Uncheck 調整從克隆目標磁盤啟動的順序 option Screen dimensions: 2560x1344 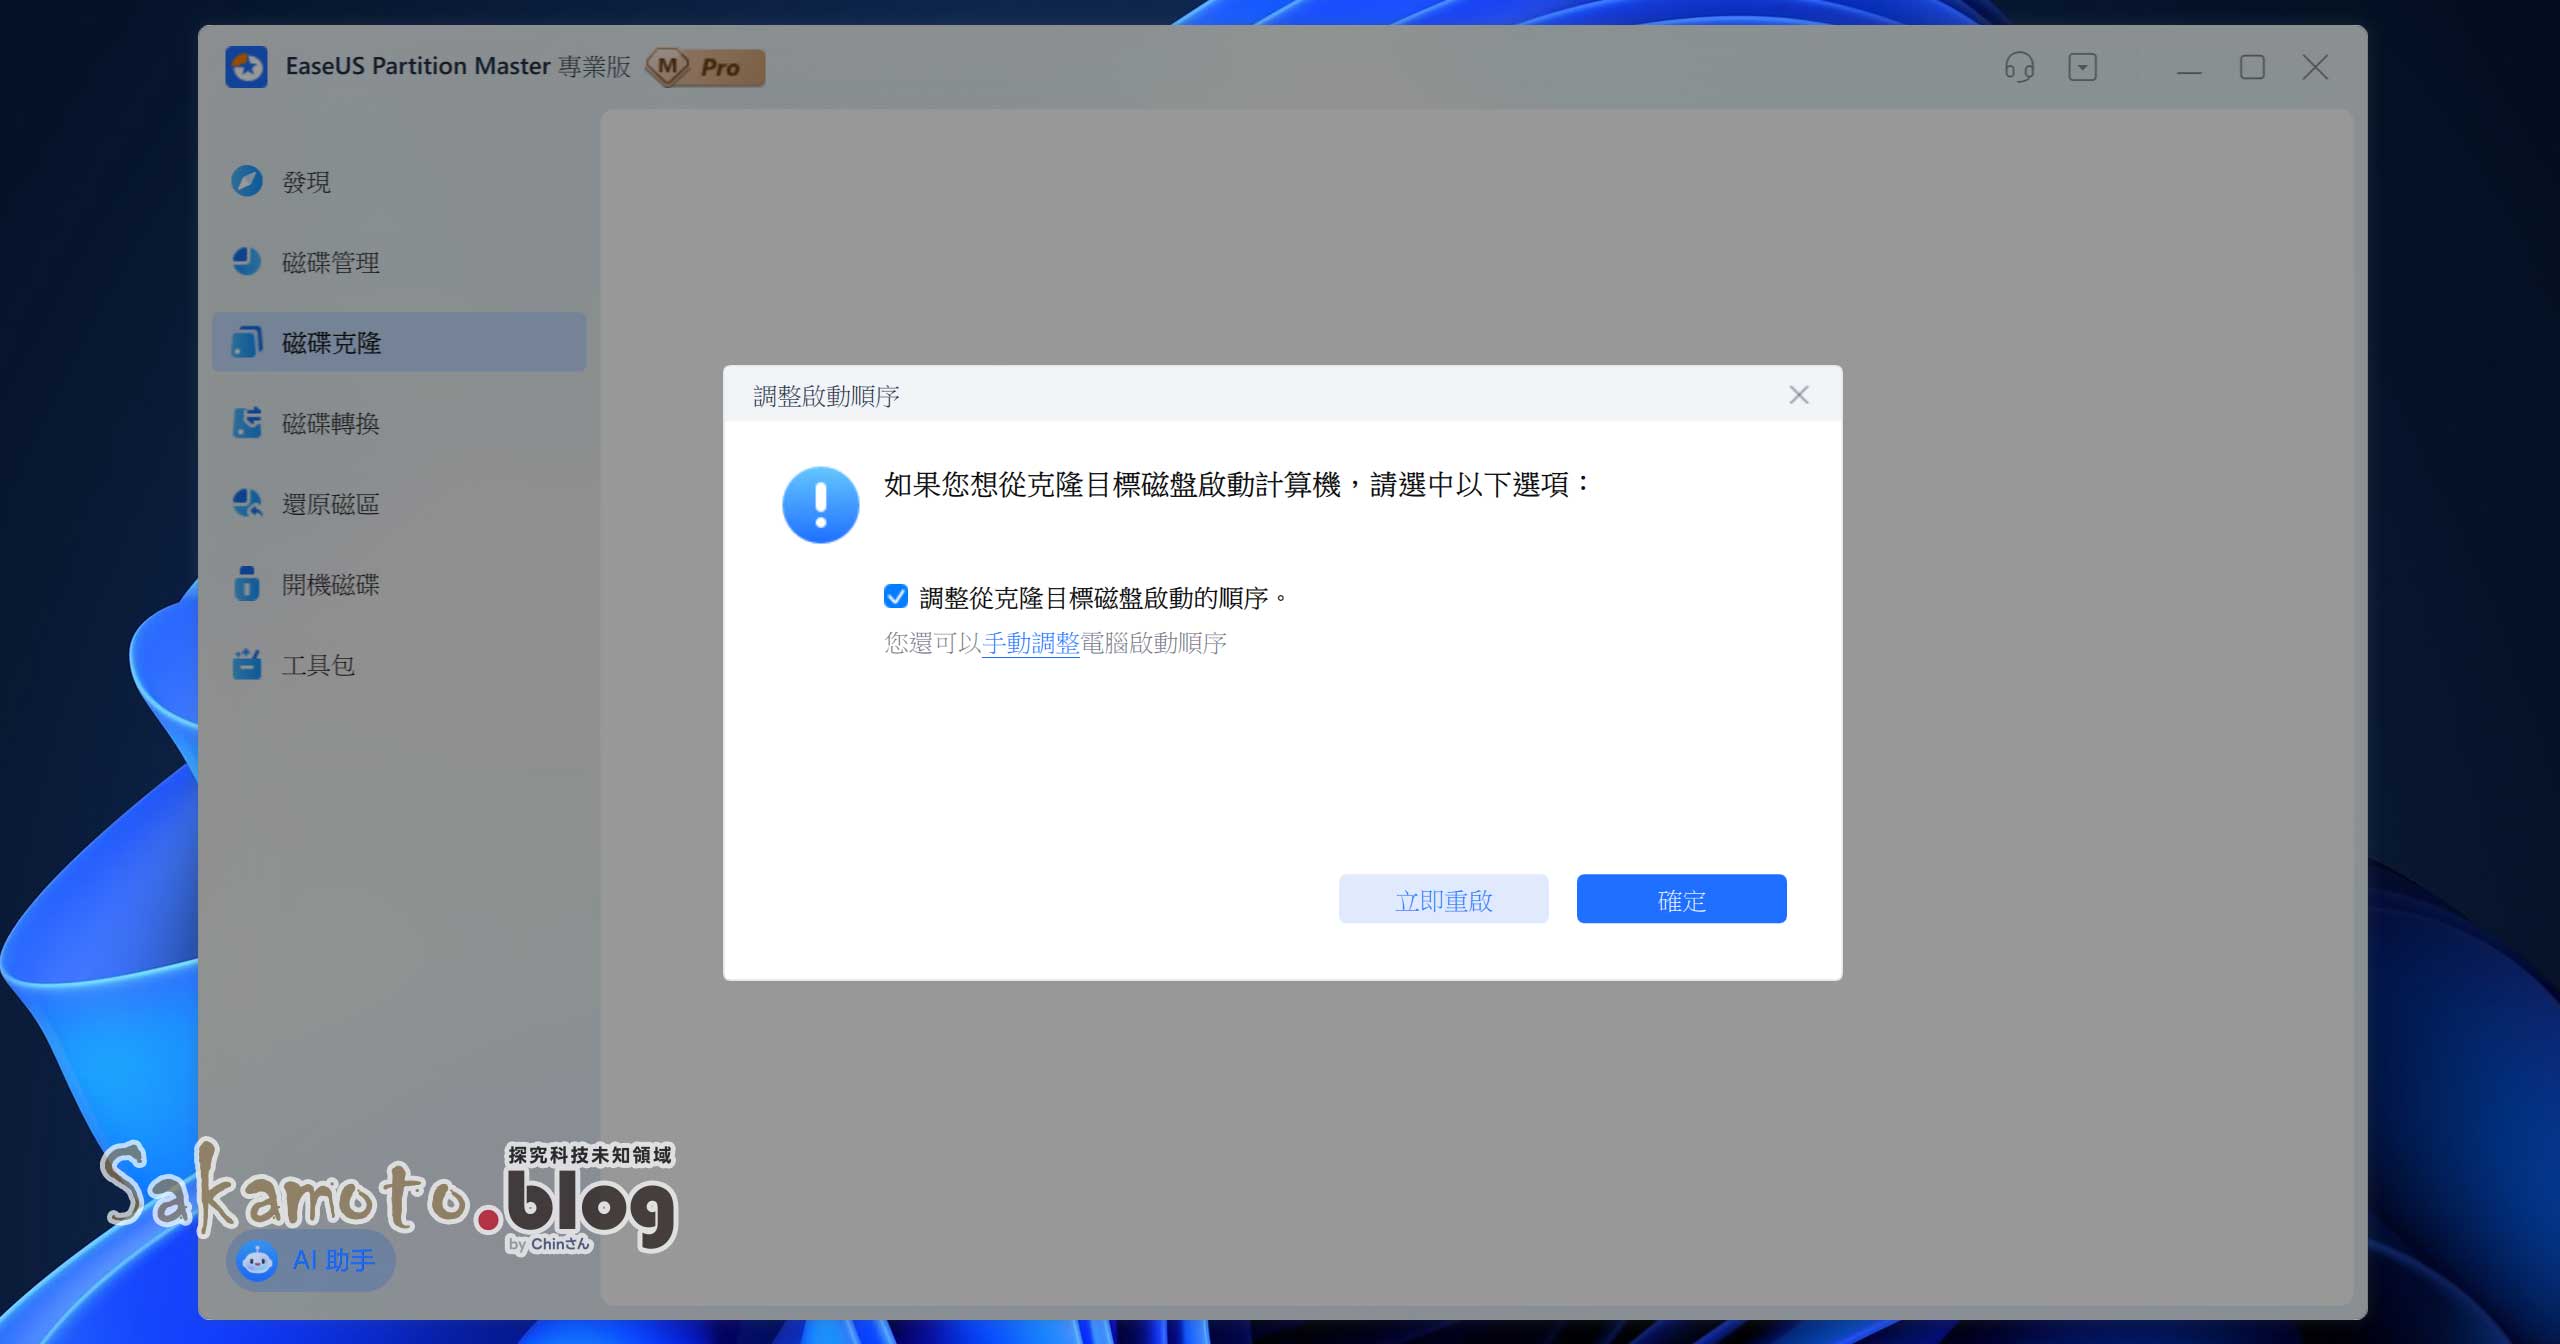pos(895,596)
